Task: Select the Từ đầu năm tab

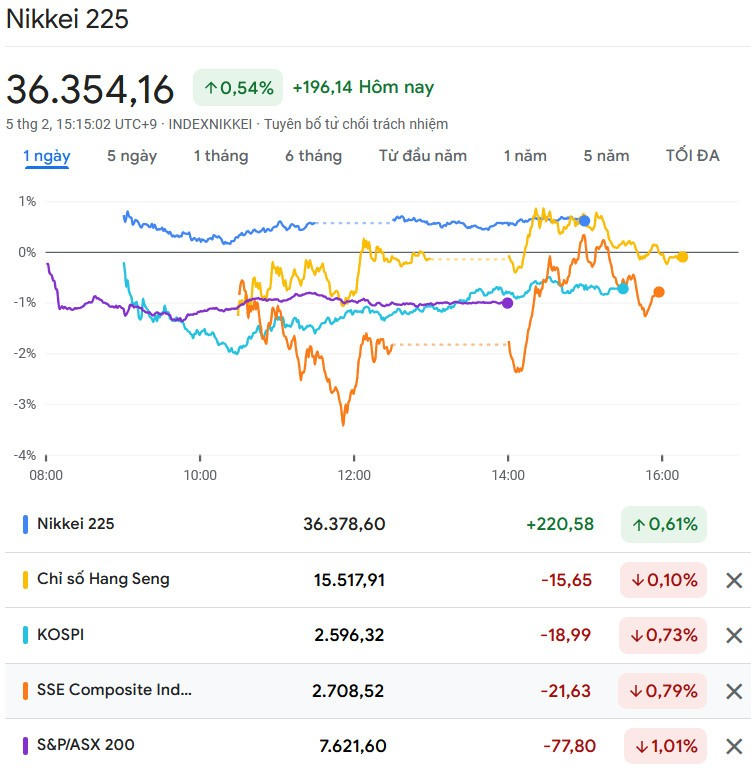Action: pos(423,156)
